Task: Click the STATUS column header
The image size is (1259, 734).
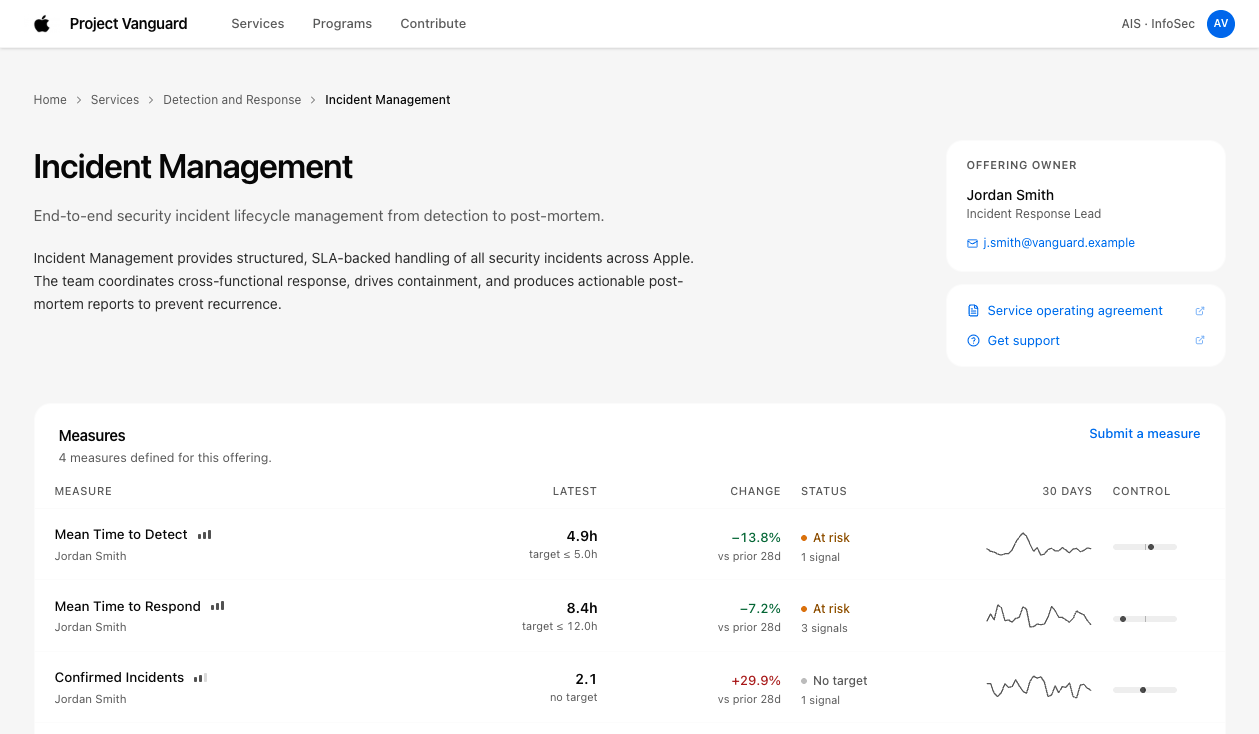Action: pyautogui.click(x=824, y=492)
